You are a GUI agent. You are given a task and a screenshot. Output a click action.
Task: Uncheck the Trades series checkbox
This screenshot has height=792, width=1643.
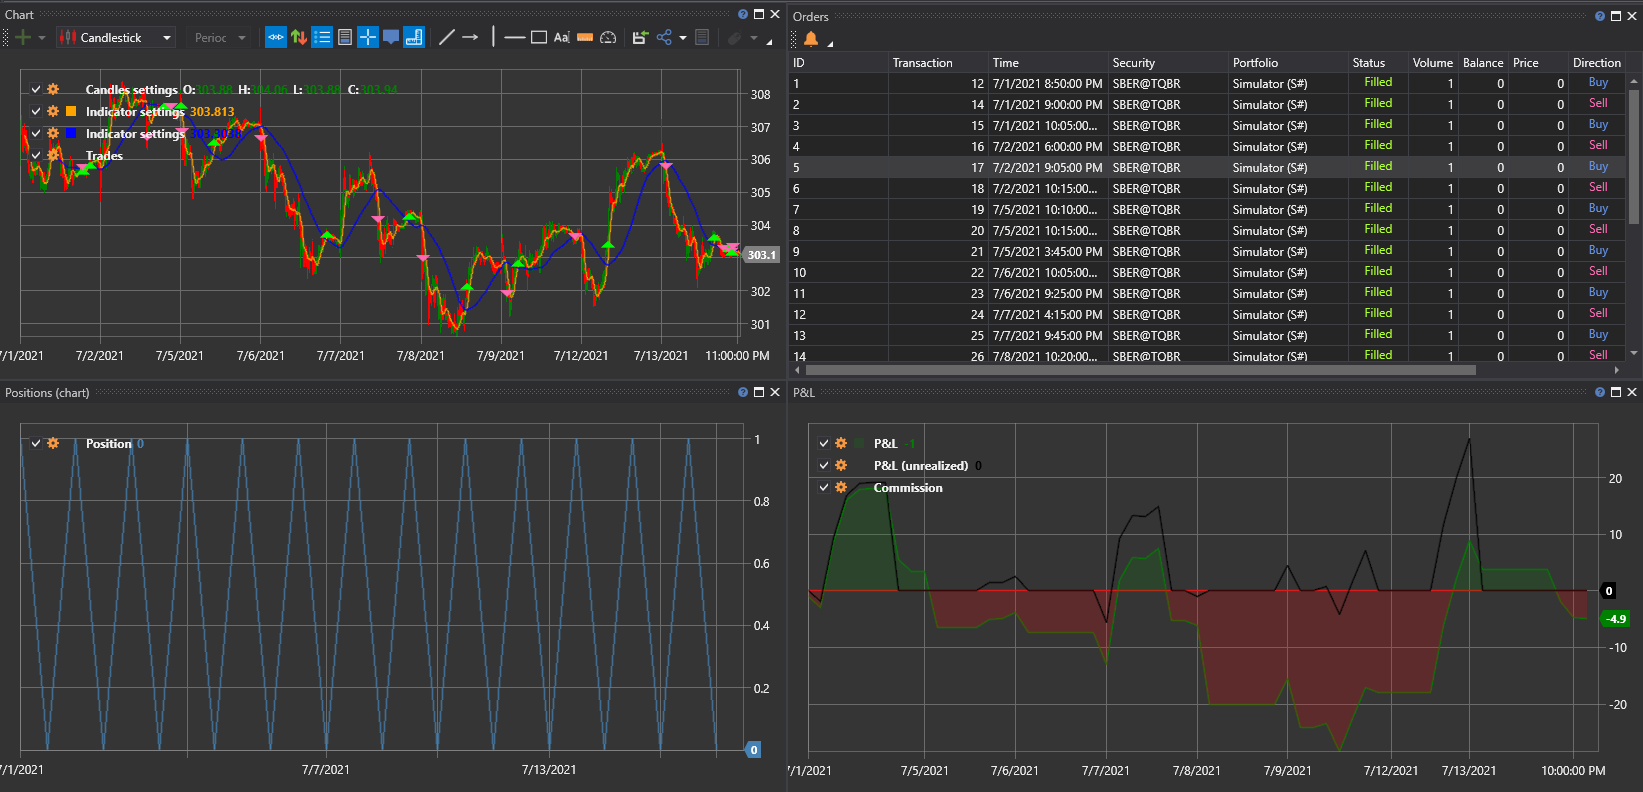tap(36, 155)
